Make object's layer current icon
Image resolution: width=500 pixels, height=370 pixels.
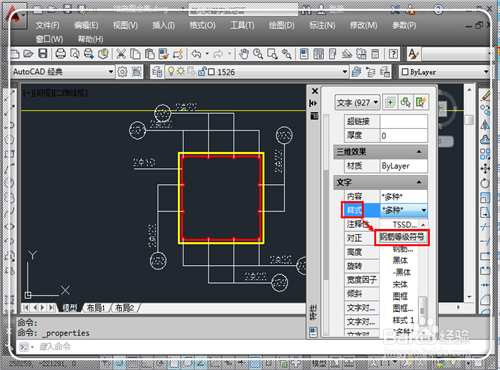pyautogui.click(x=356, y=72)
